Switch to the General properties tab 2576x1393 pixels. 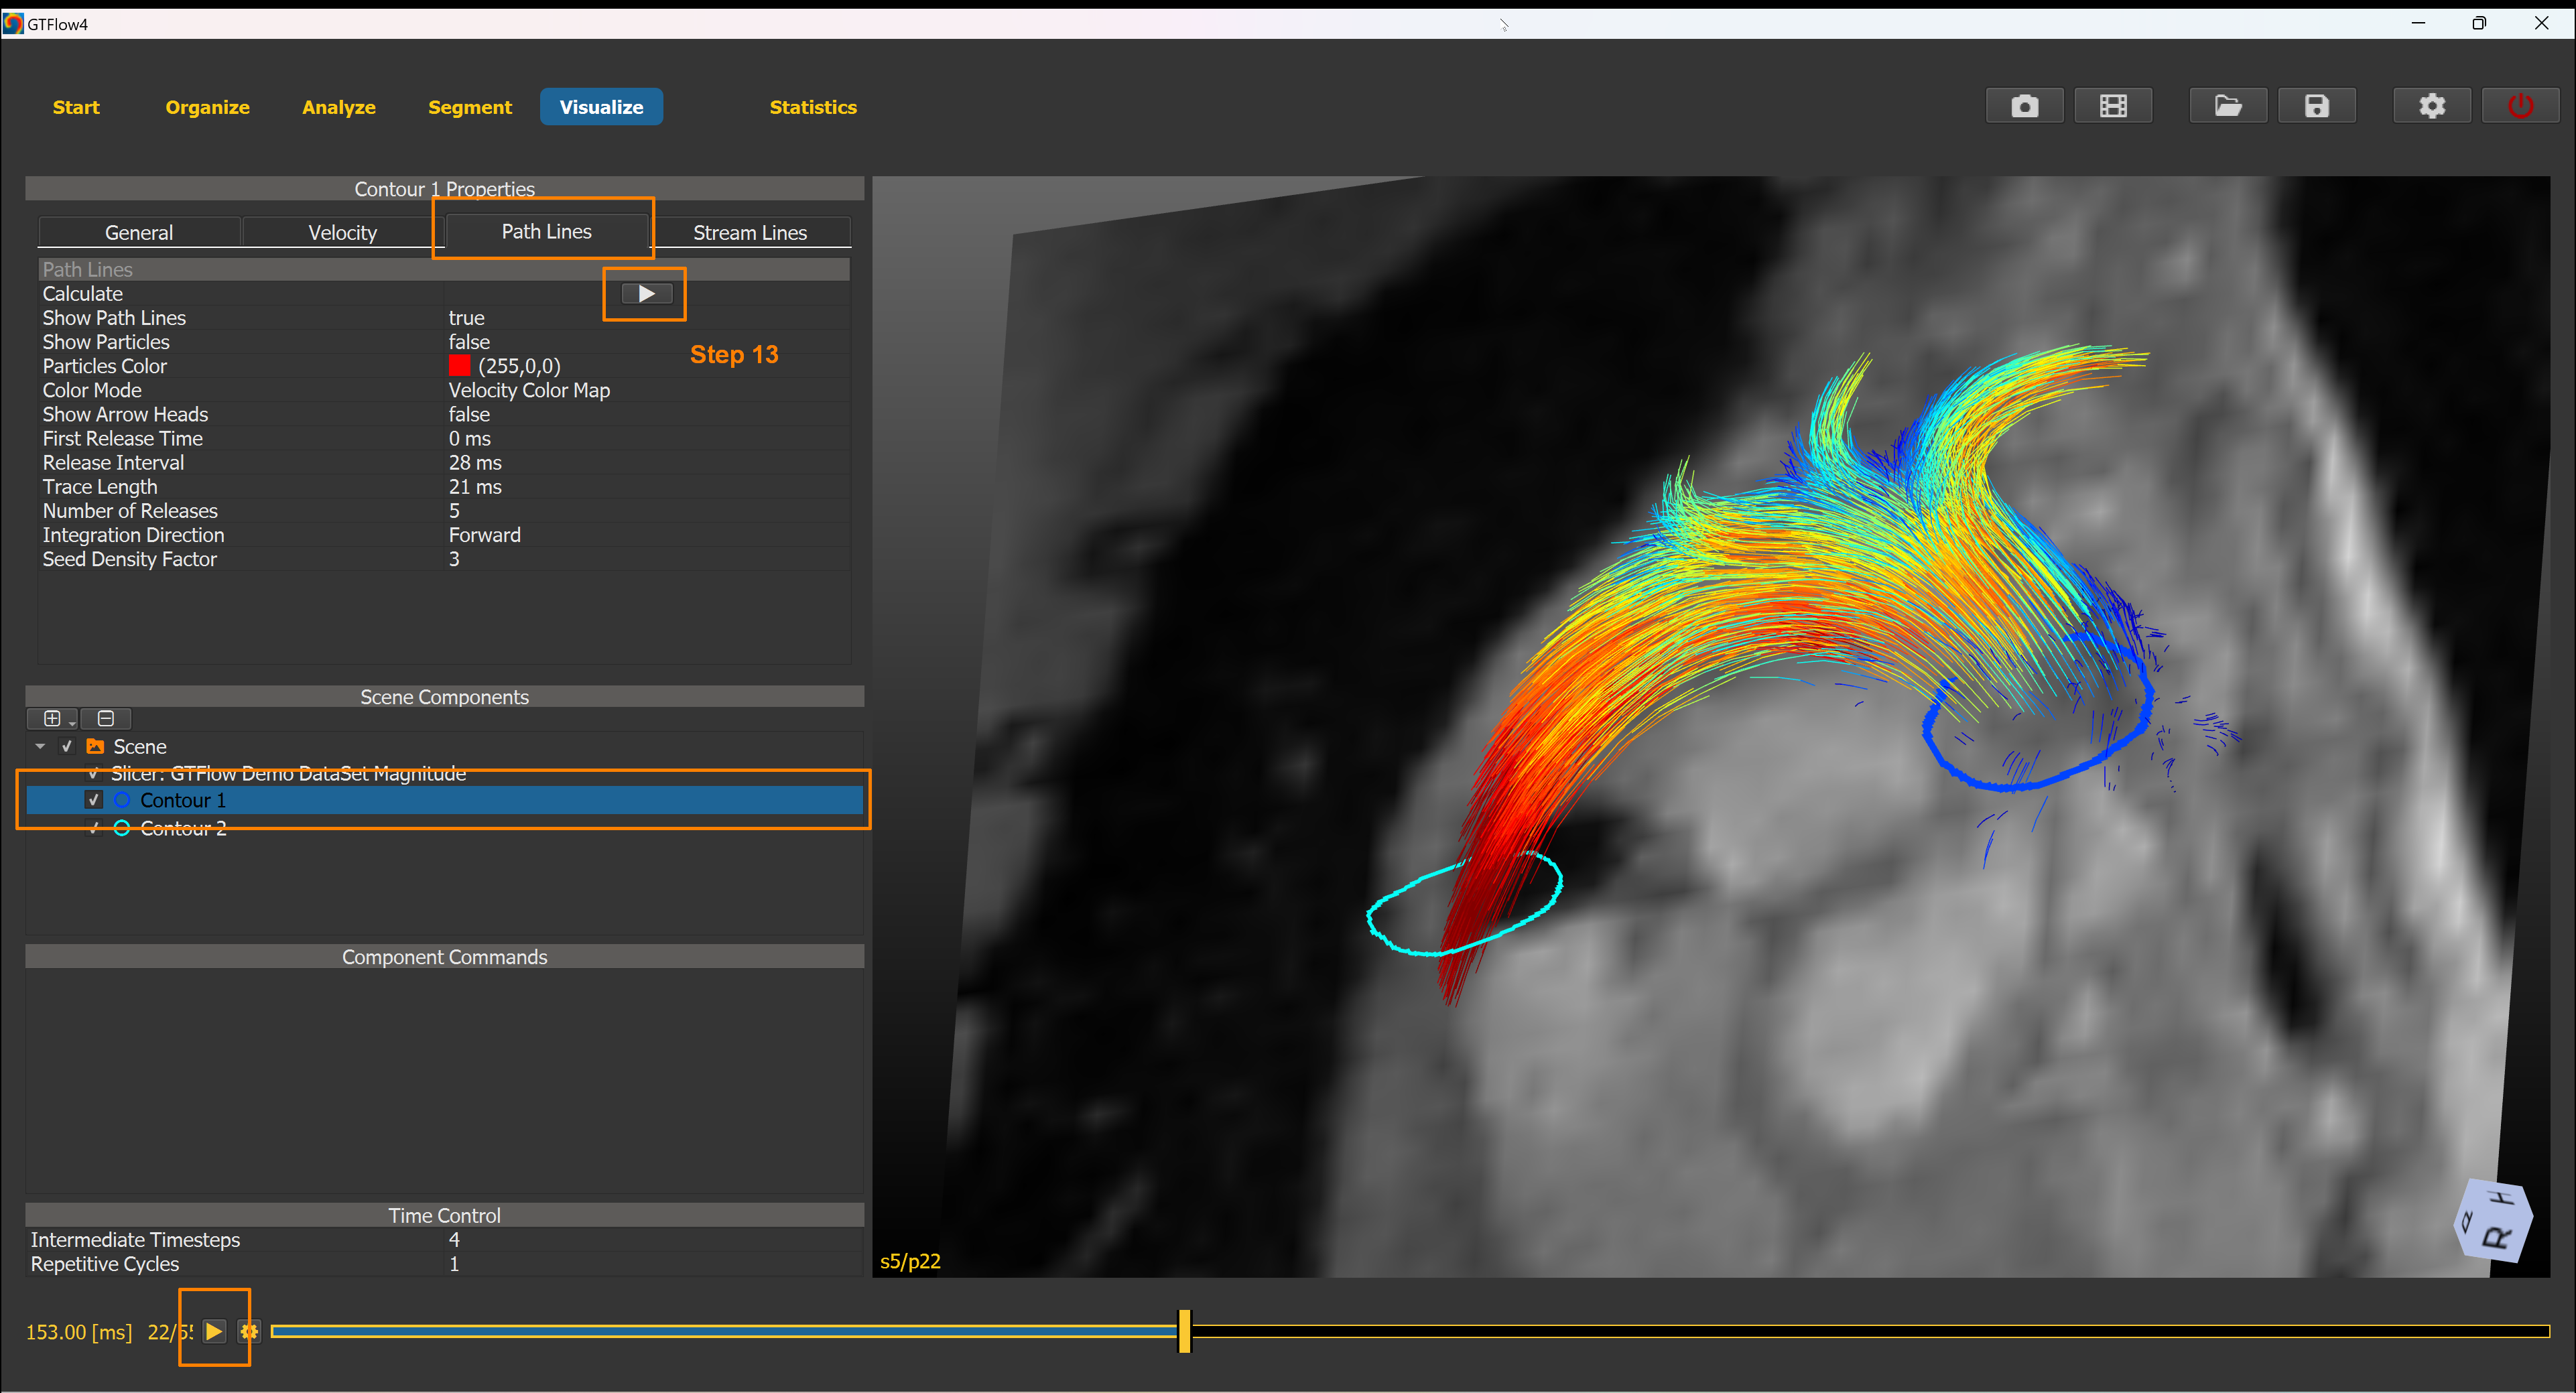(139, 232)
